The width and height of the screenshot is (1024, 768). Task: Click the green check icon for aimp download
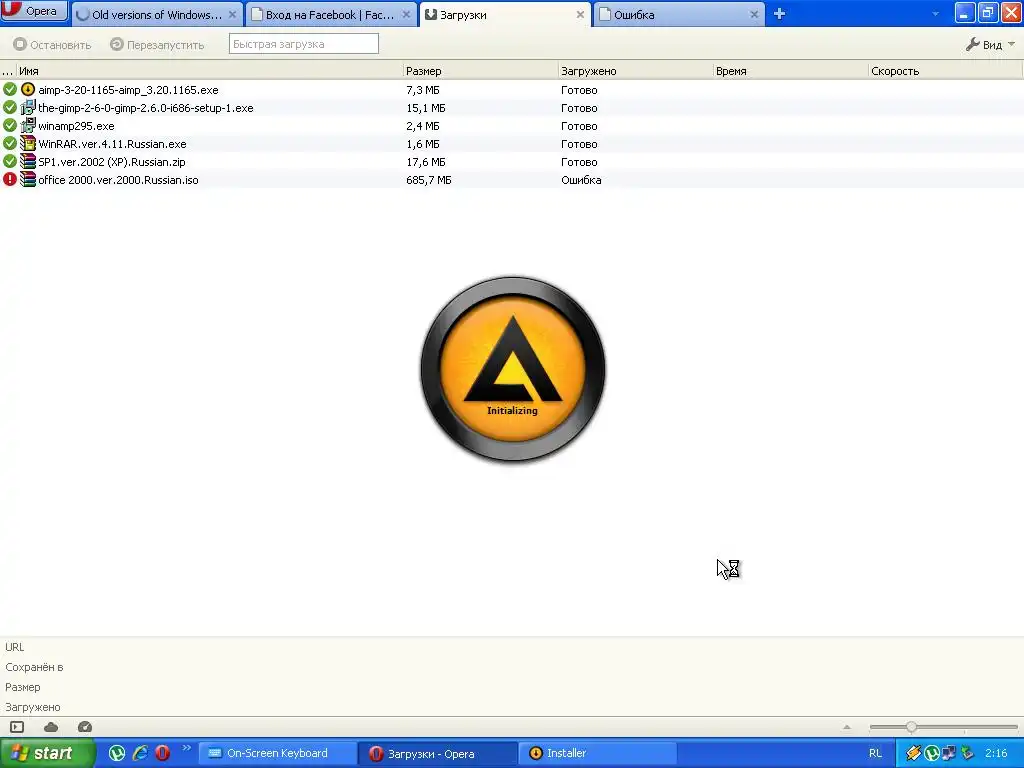pos(10,89)
